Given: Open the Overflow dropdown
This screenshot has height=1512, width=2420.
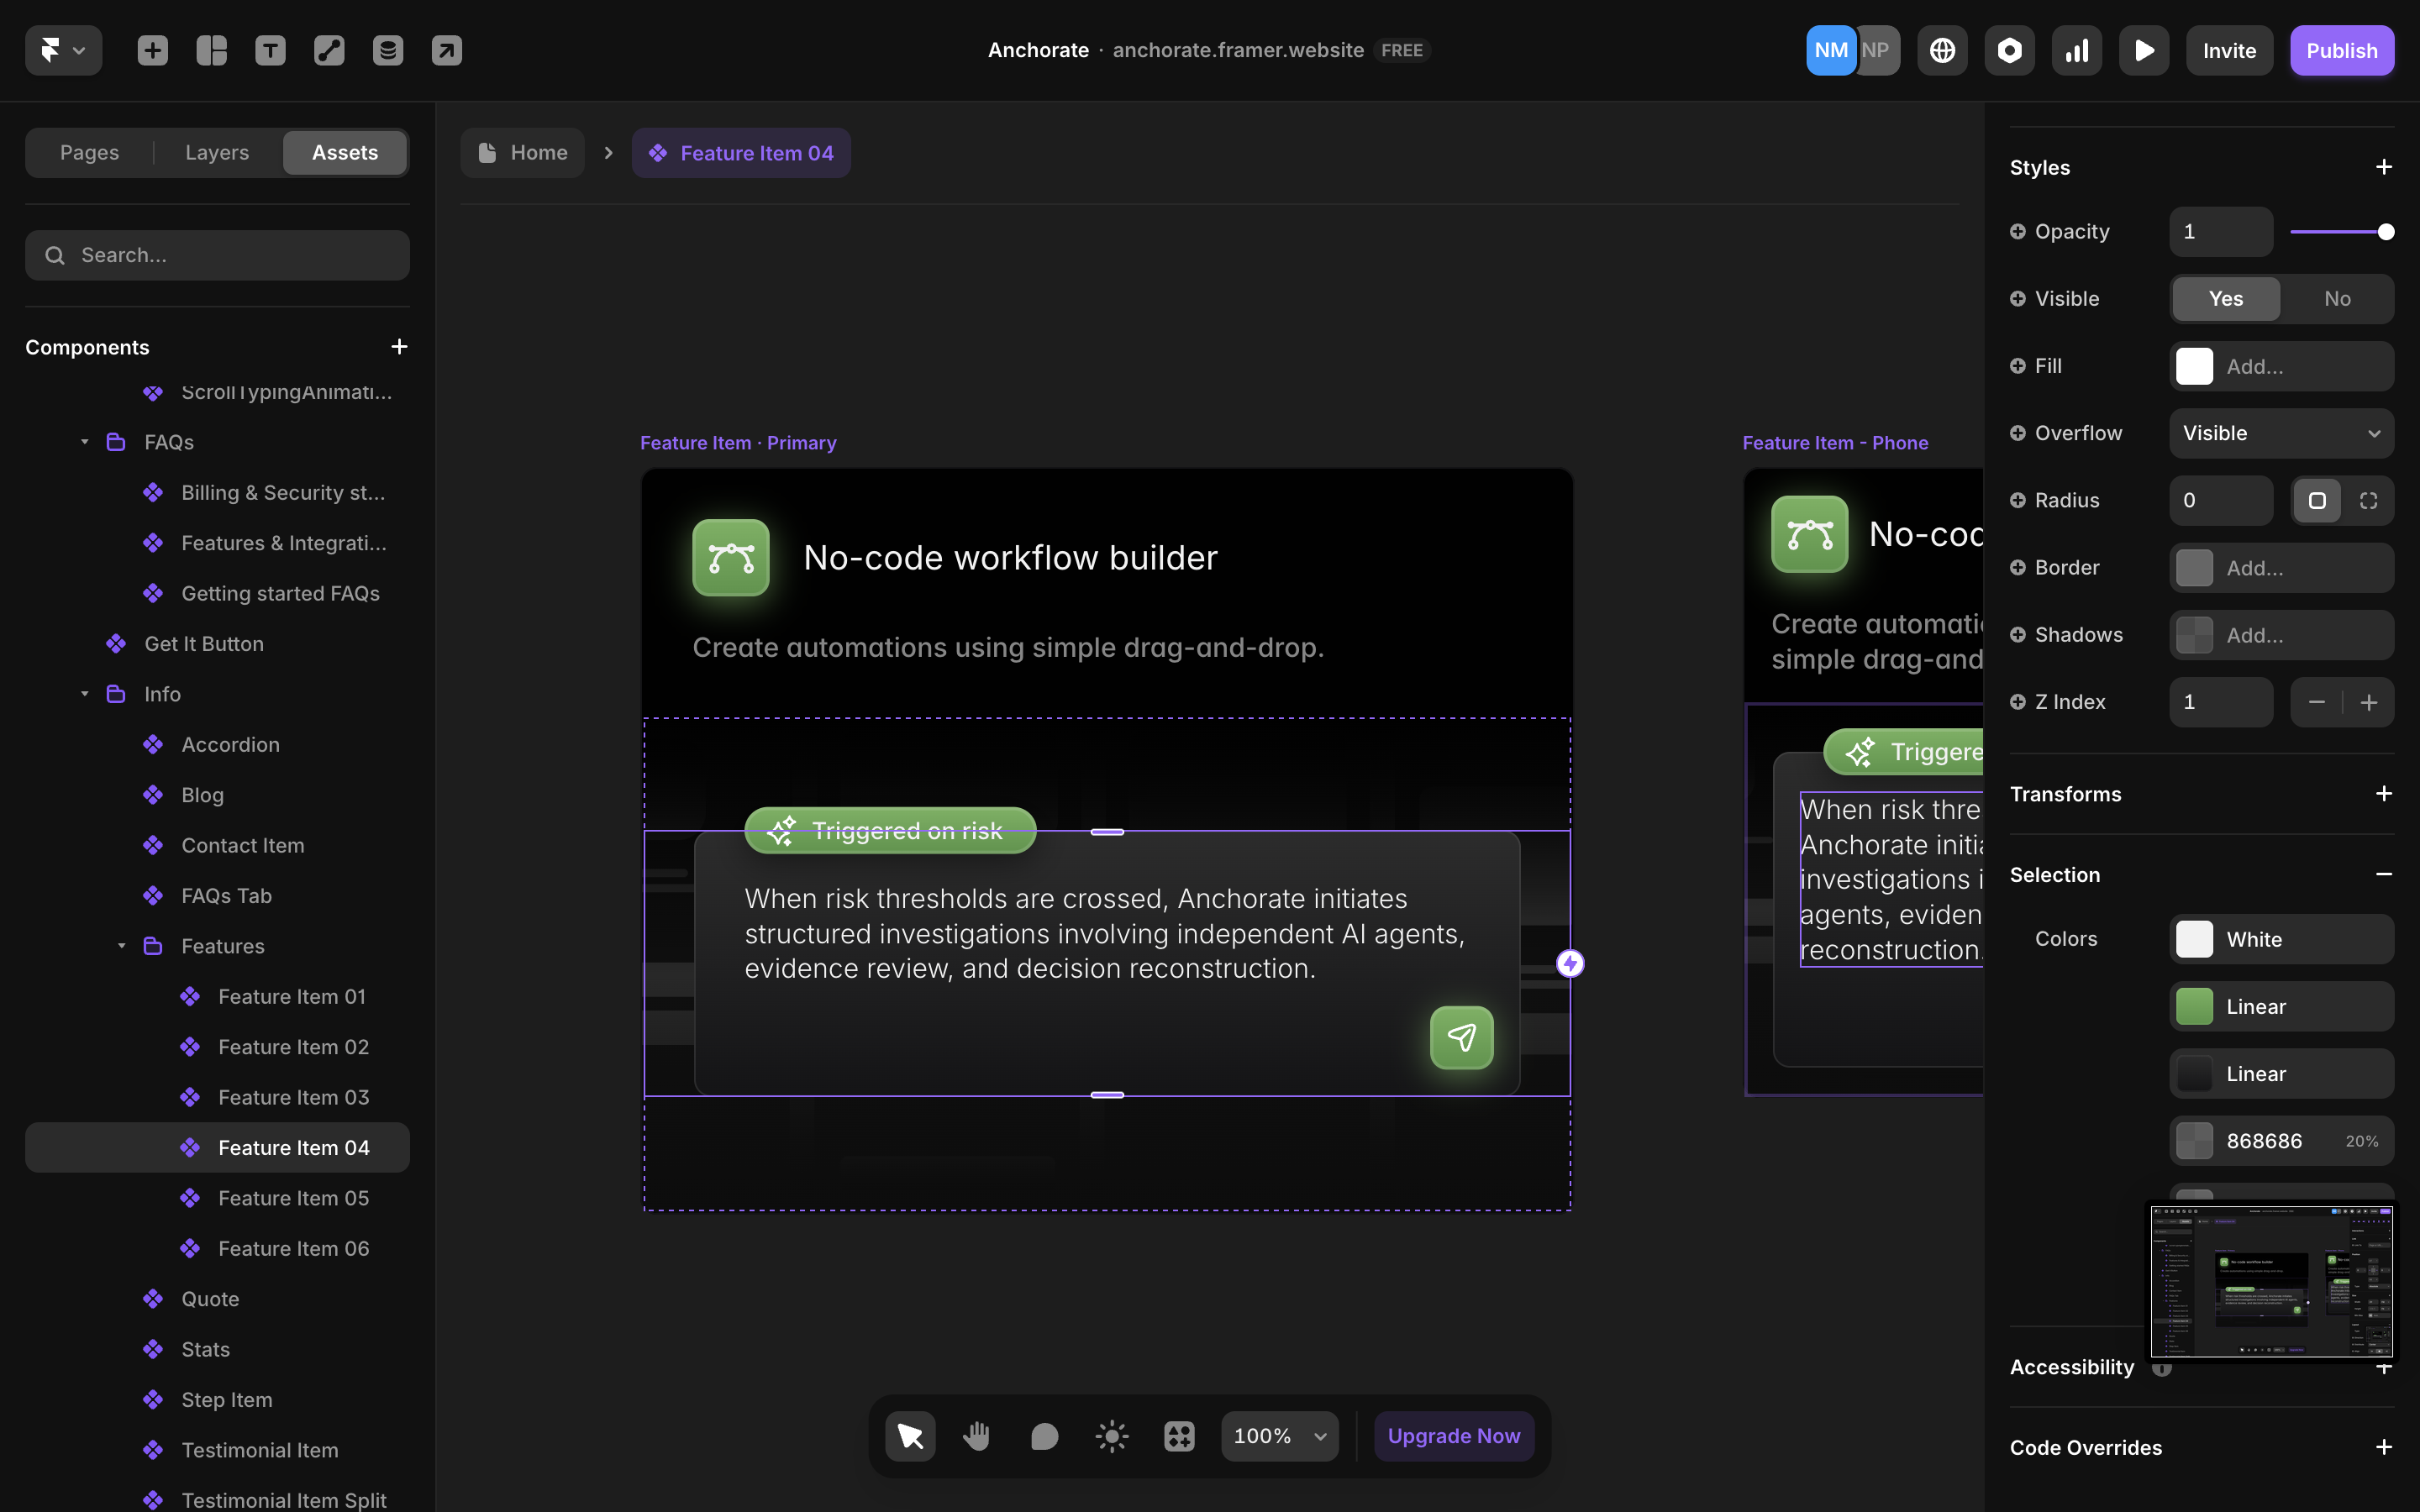Looking at the screenshot, I should (x=2281, y=433).
